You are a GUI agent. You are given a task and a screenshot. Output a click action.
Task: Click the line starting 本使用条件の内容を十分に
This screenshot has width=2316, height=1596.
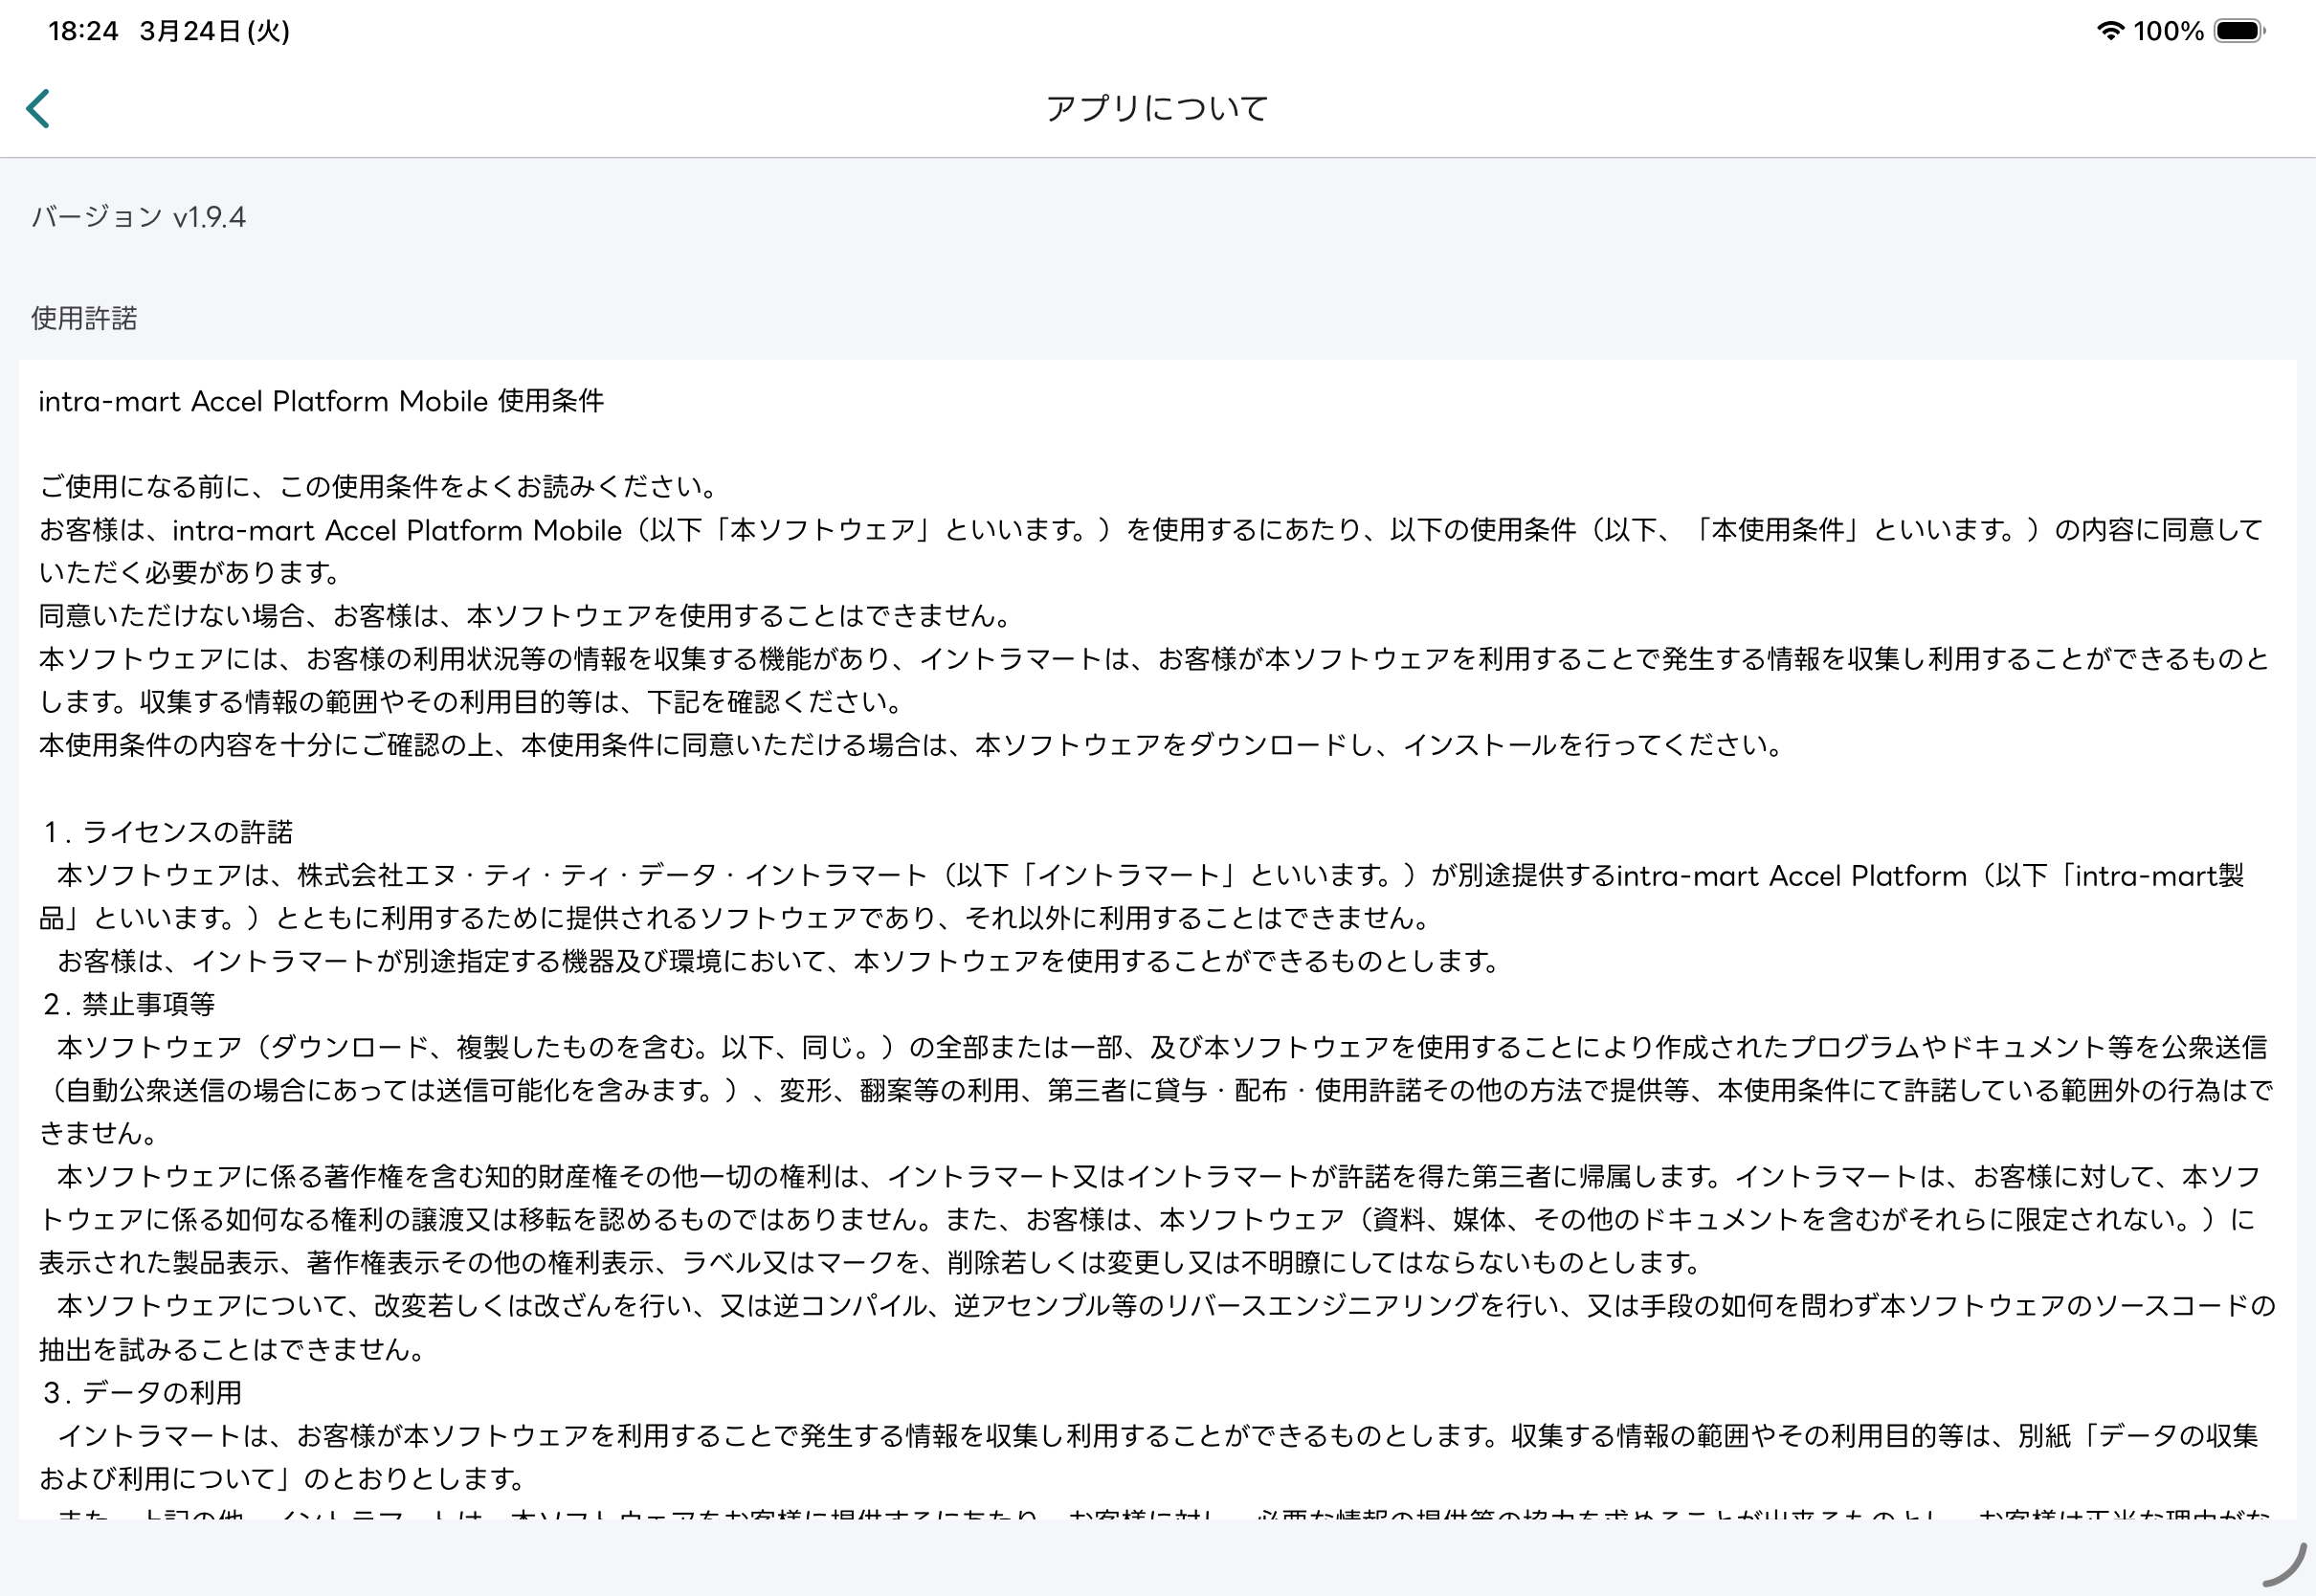click(912, 745)
